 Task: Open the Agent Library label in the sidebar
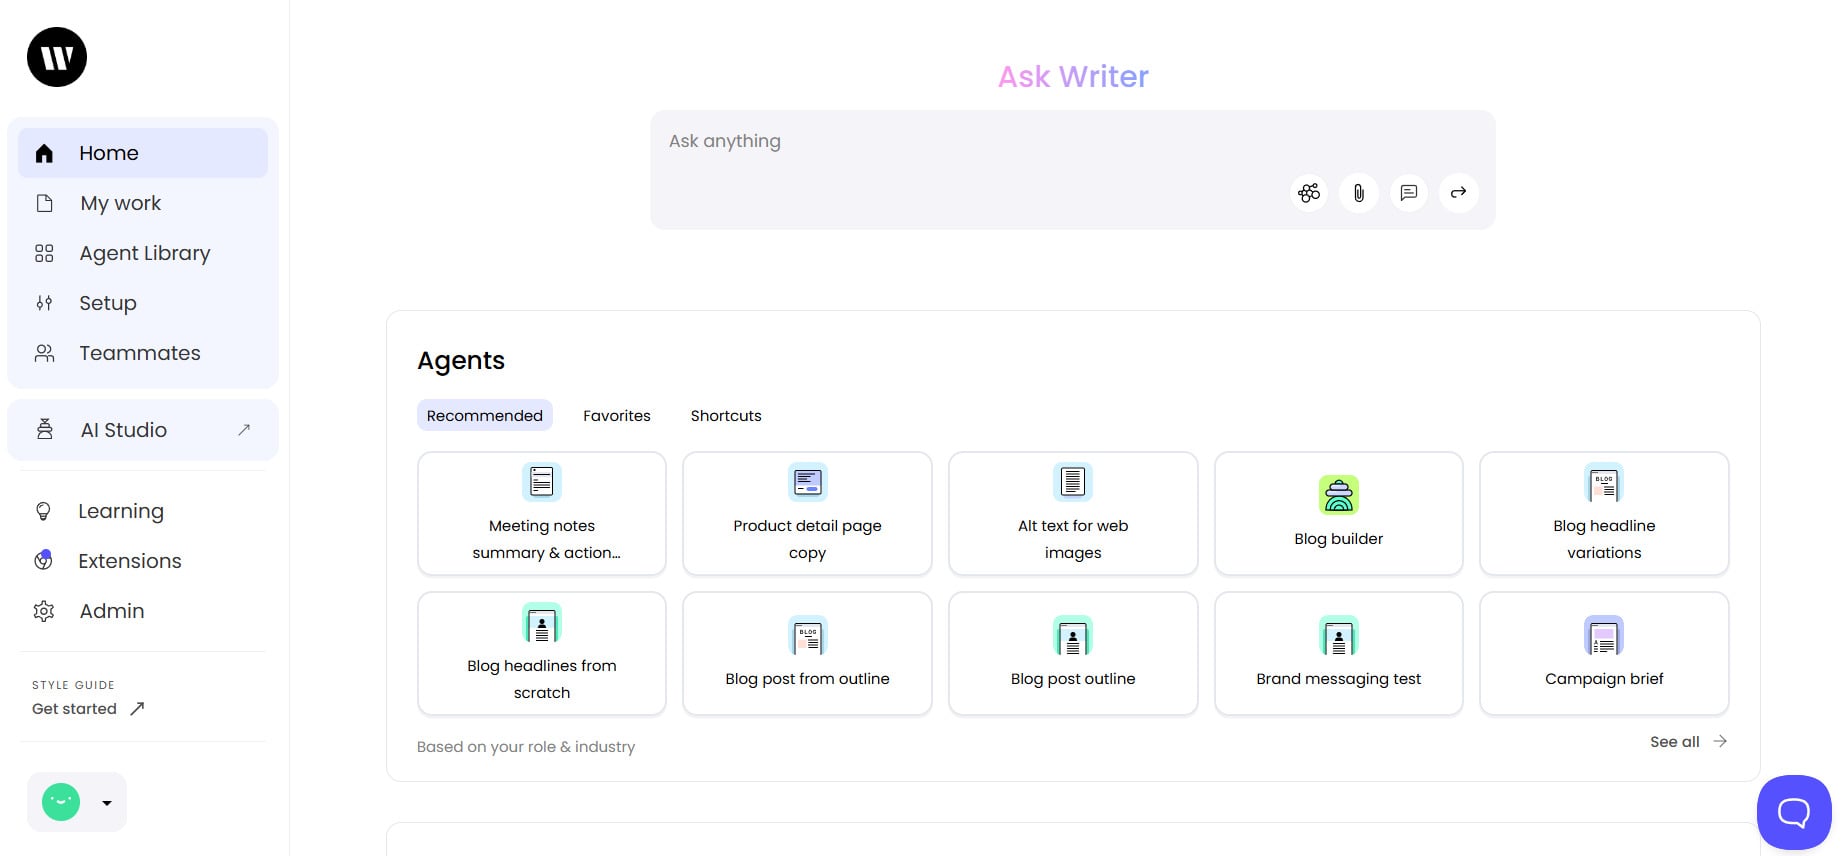click(x=145, y=253)
